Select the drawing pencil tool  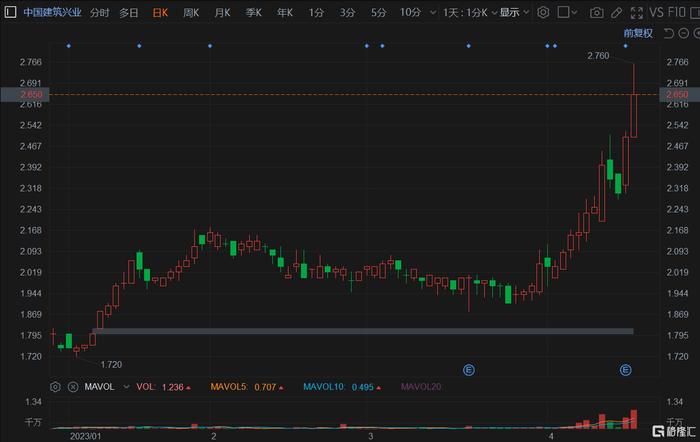(617, 13)
